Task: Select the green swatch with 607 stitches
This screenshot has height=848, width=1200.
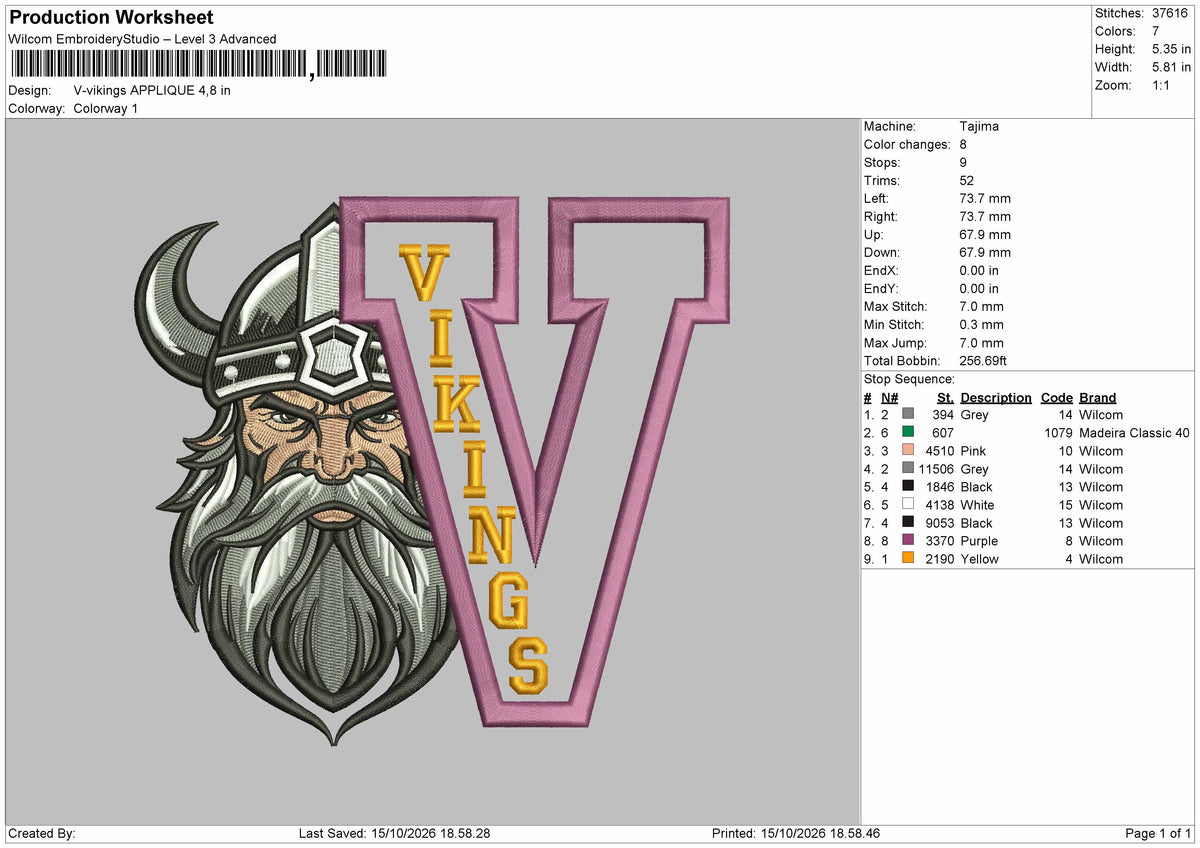Action: coord(908,432)
